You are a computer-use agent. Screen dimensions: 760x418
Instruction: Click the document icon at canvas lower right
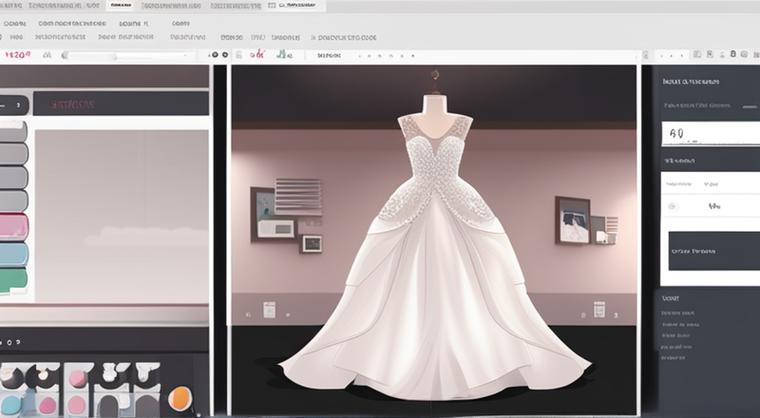tap(599, 309)
